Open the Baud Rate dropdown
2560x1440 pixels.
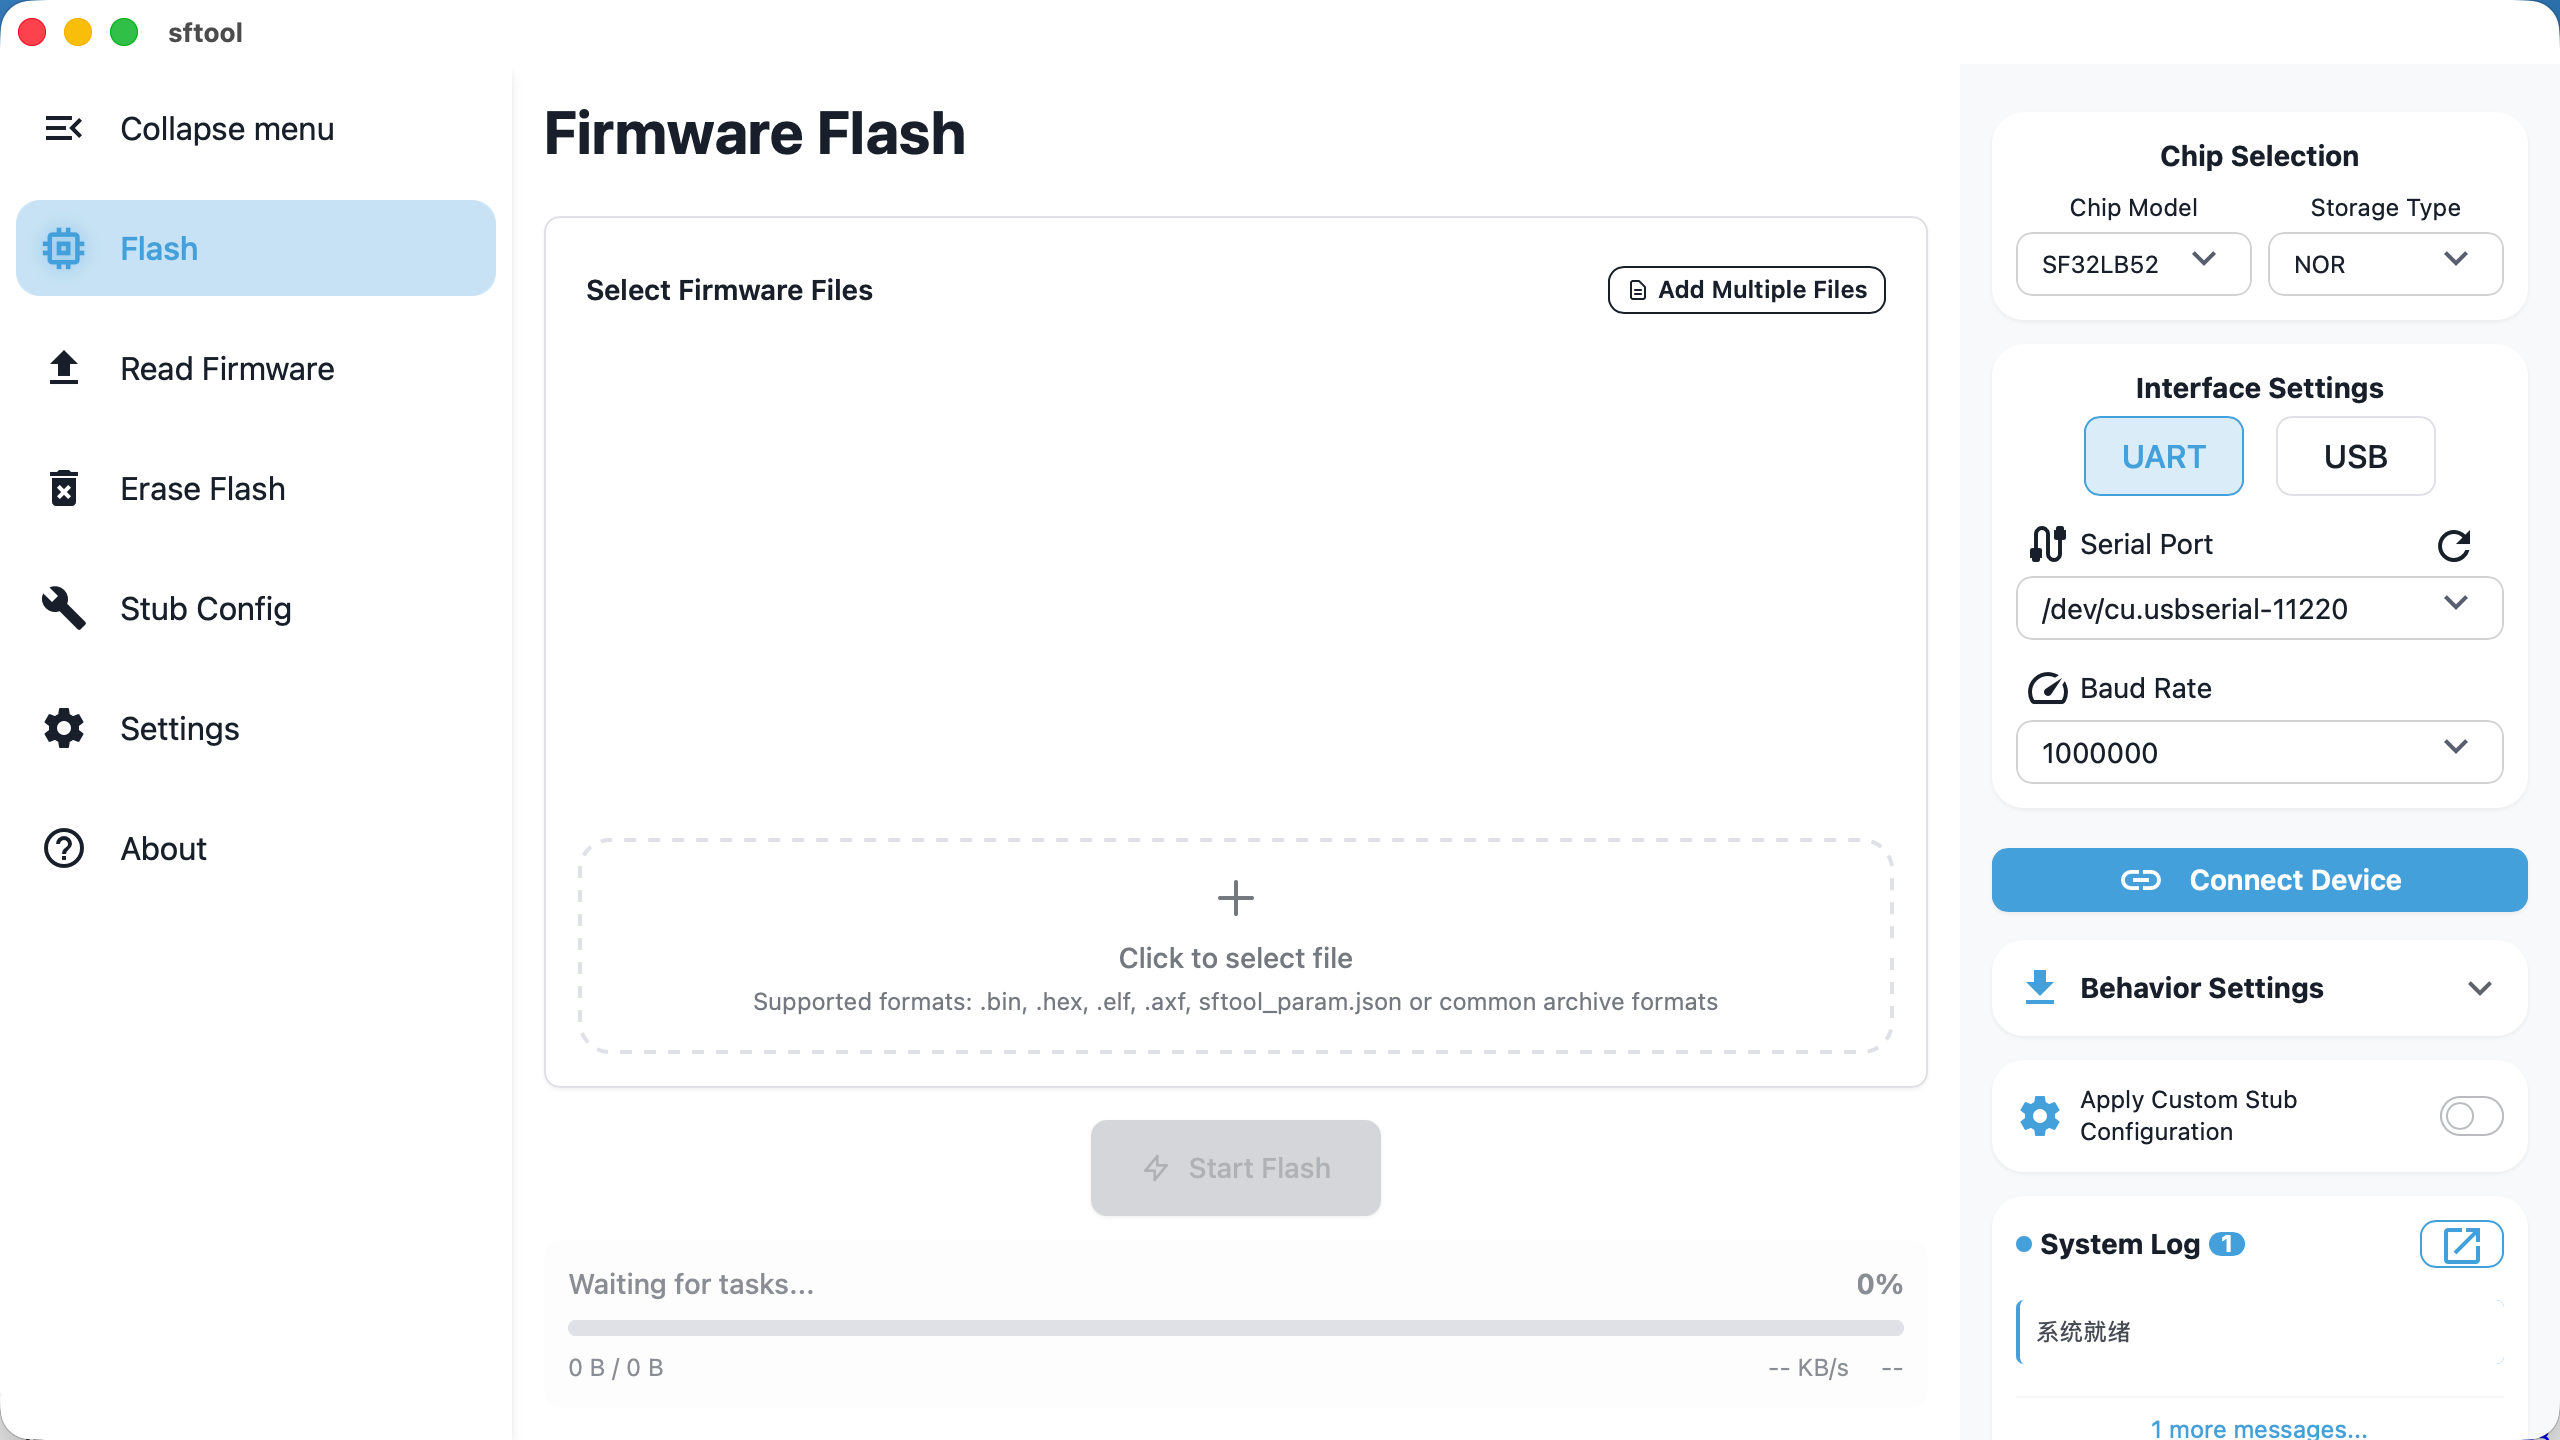(2258, 752)
